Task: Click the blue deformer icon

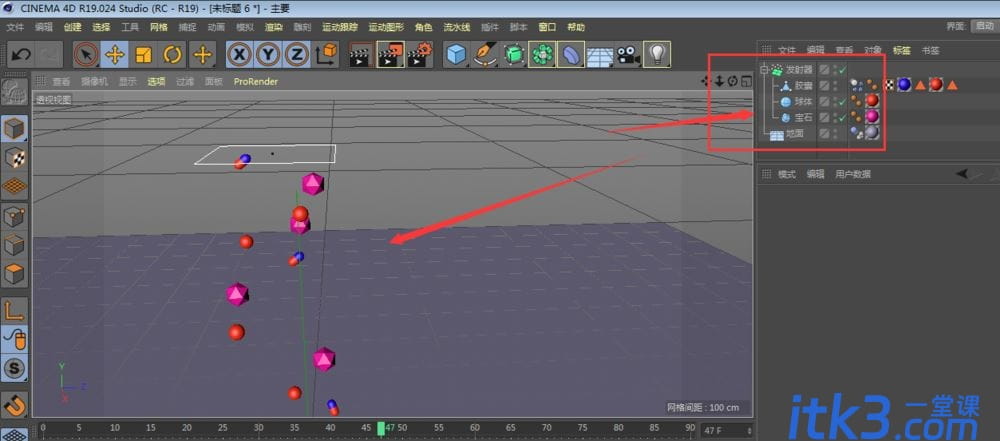Action: click(x=571, y=55)
